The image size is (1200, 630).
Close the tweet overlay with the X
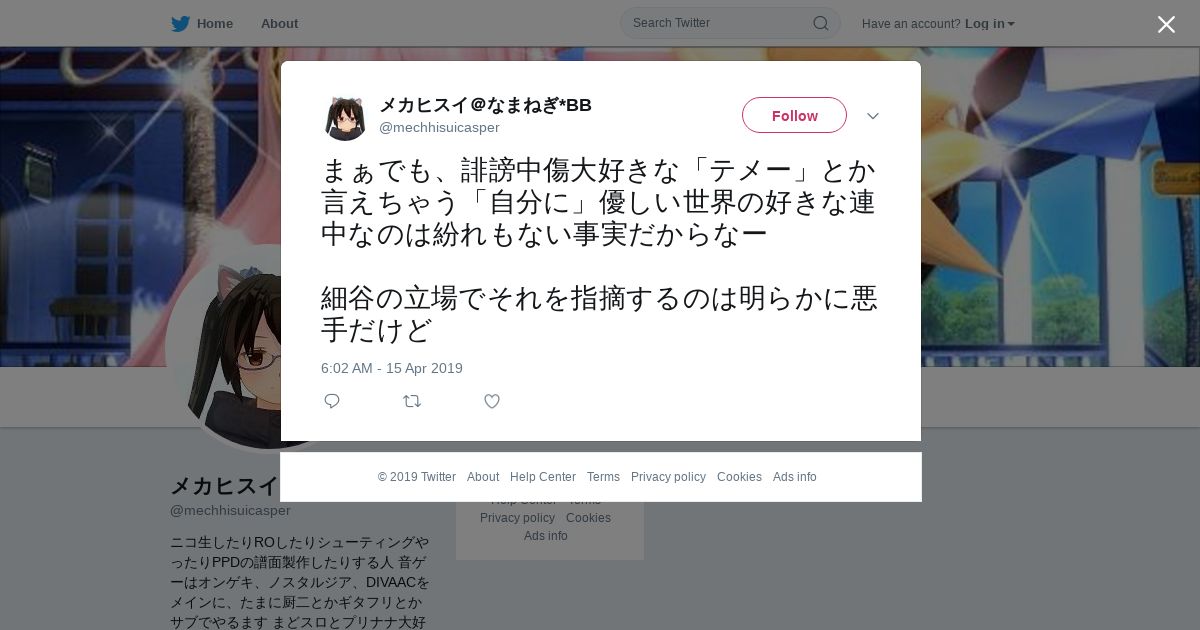click(1166, 24)
